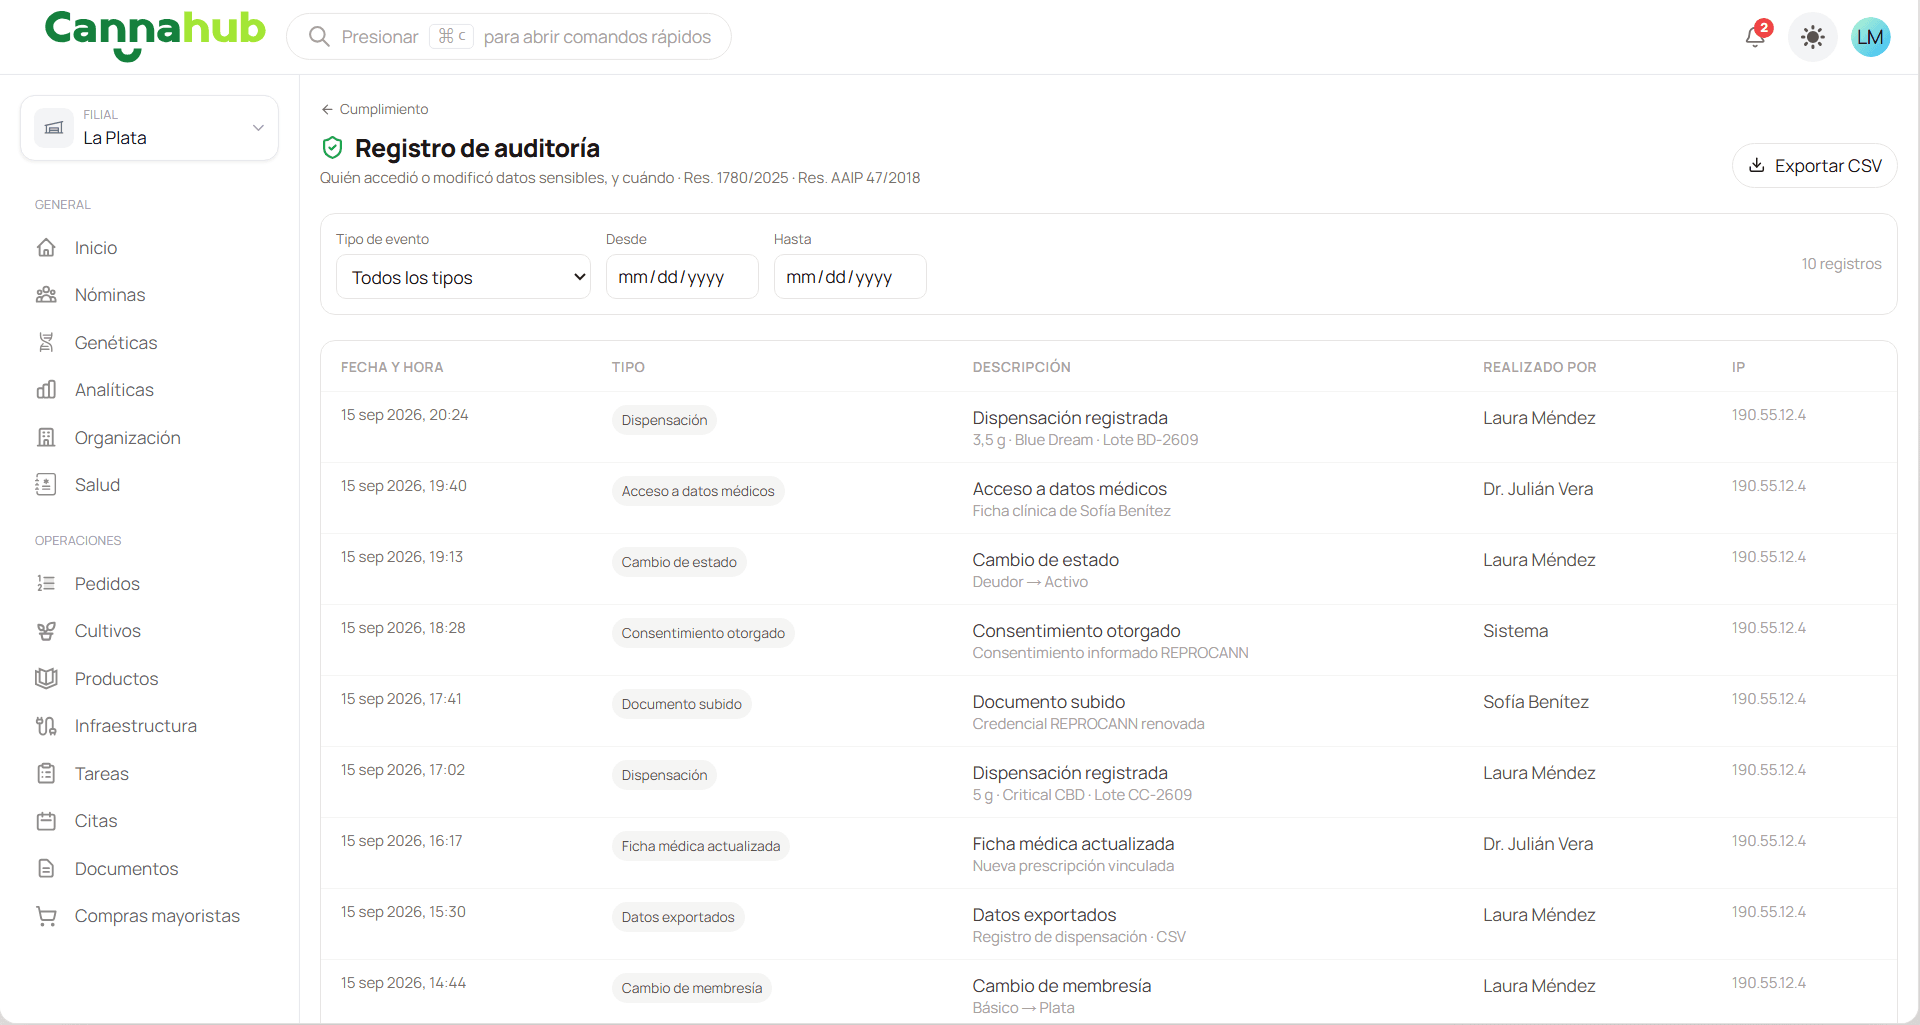Click Citas calendar icon in sidebar

46,821
